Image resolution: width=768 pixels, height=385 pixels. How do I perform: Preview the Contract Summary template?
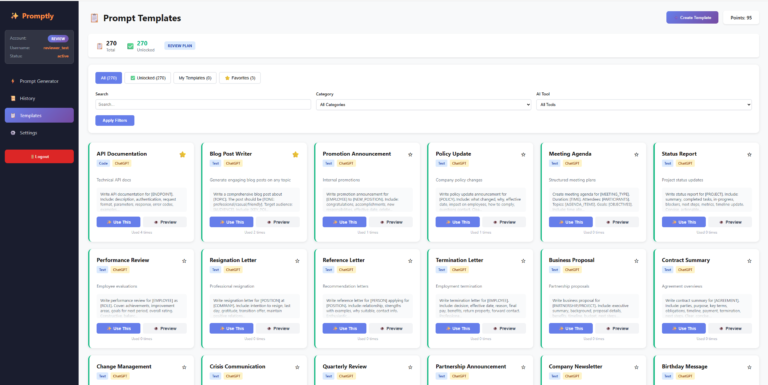point(730,328)
